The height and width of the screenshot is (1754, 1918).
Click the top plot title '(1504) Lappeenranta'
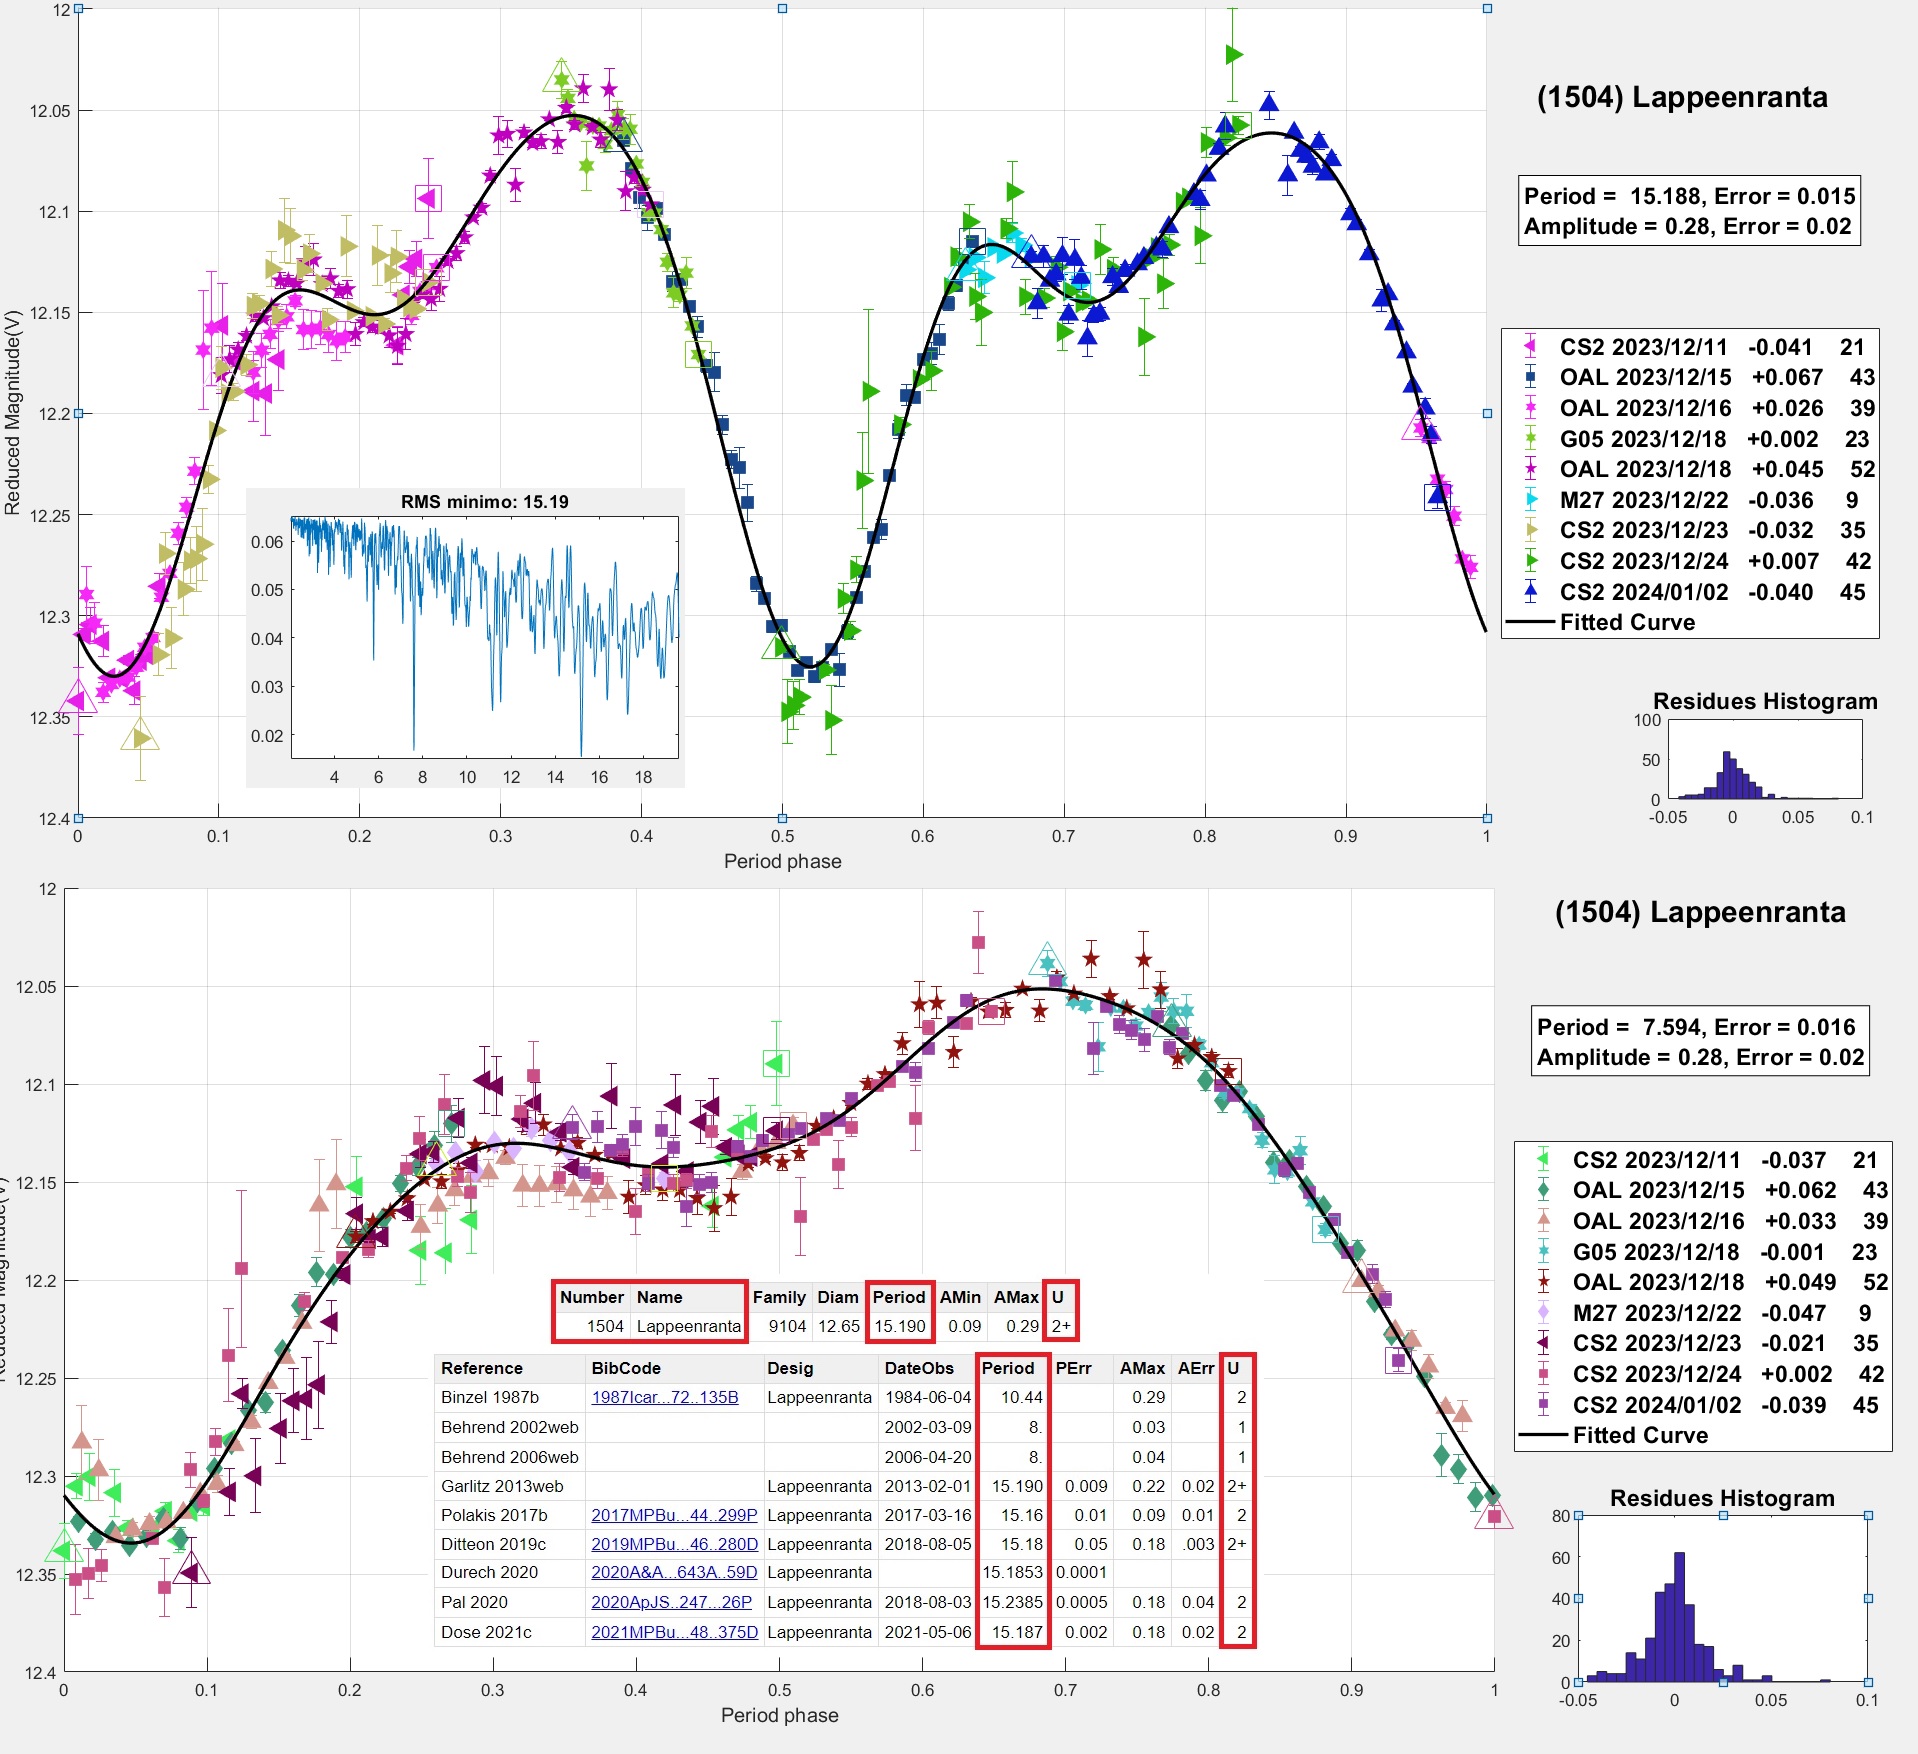pos(1682,97)
